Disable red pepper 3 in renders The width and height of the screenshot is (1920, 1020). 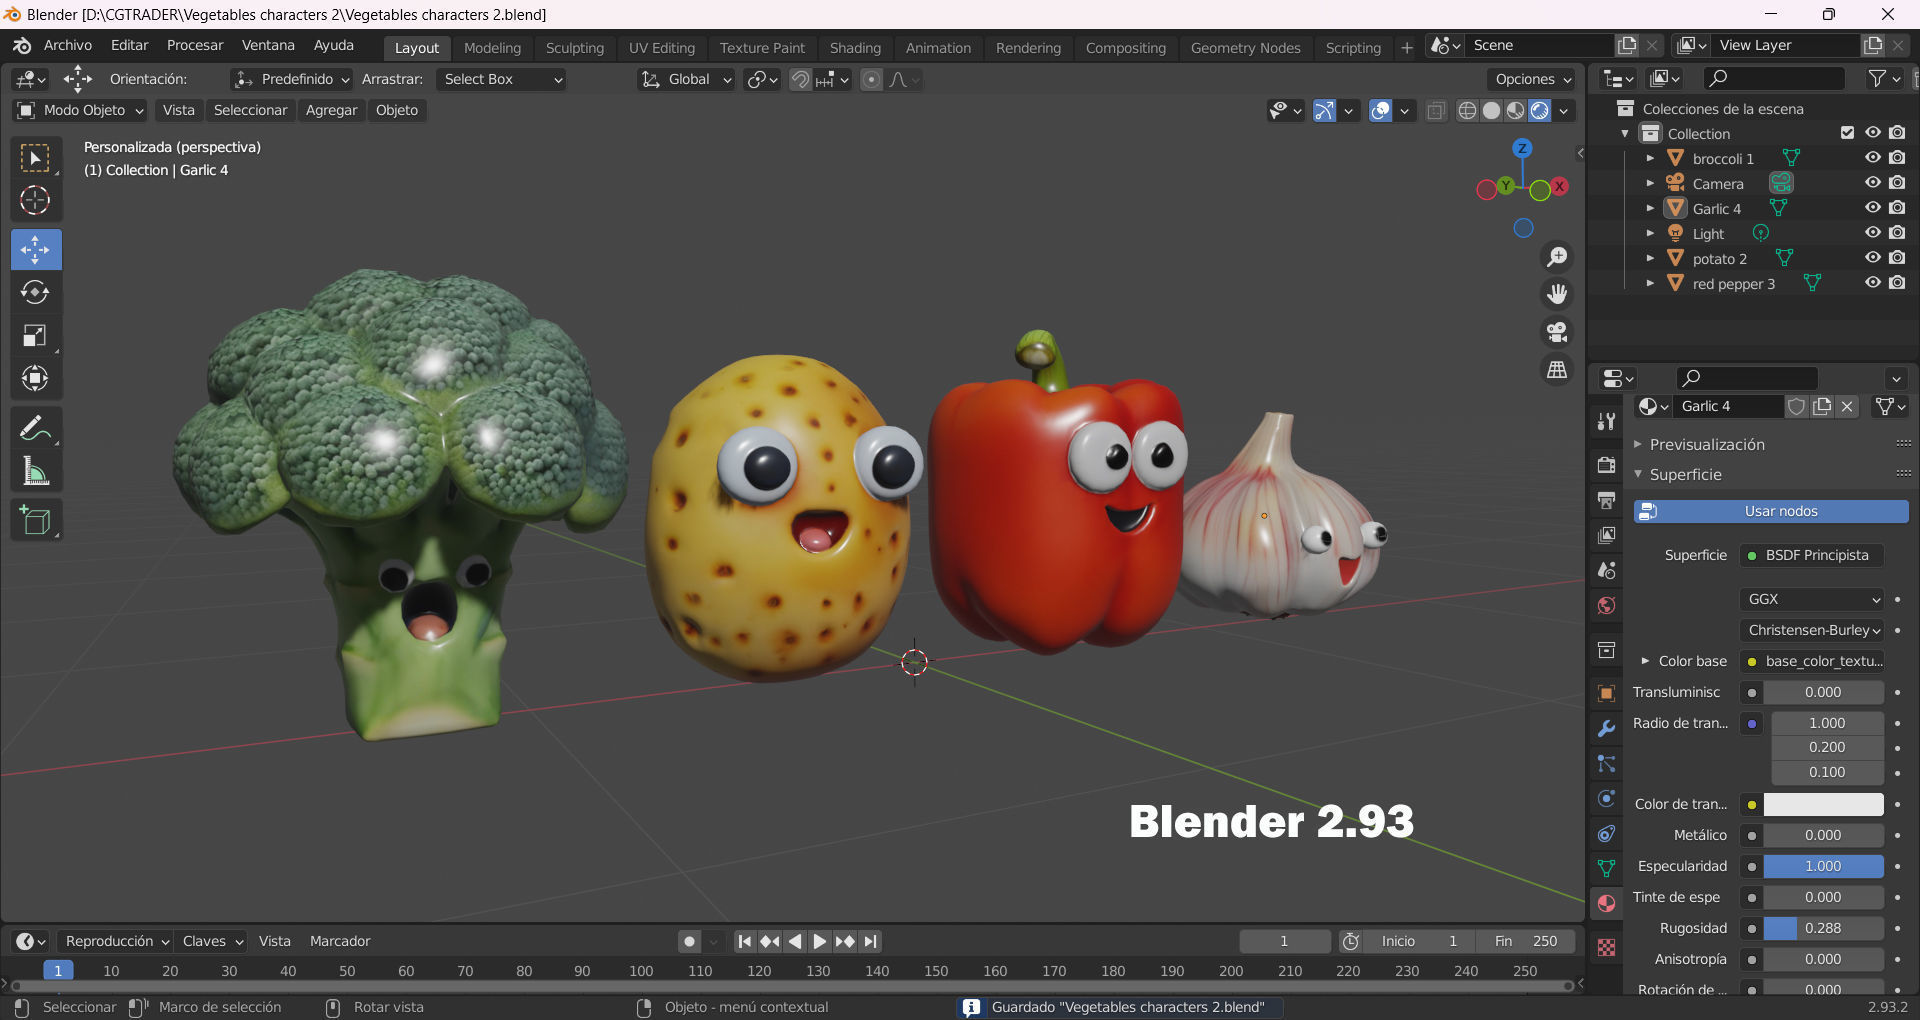coord(1897,283)
